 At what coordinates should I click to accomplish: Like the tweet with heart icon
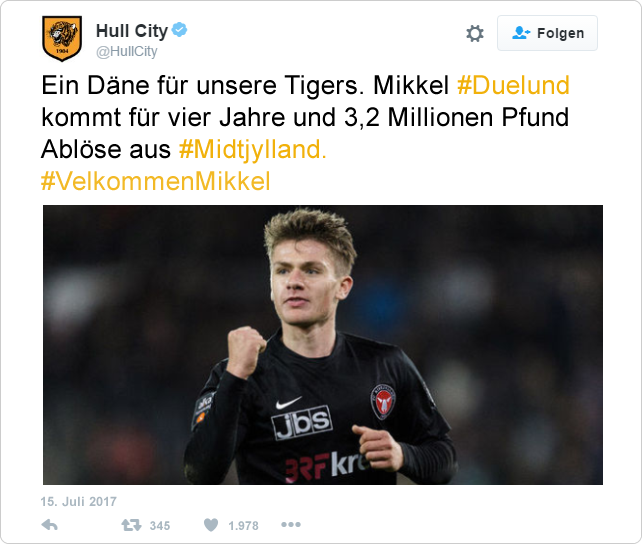click(211, 525)
